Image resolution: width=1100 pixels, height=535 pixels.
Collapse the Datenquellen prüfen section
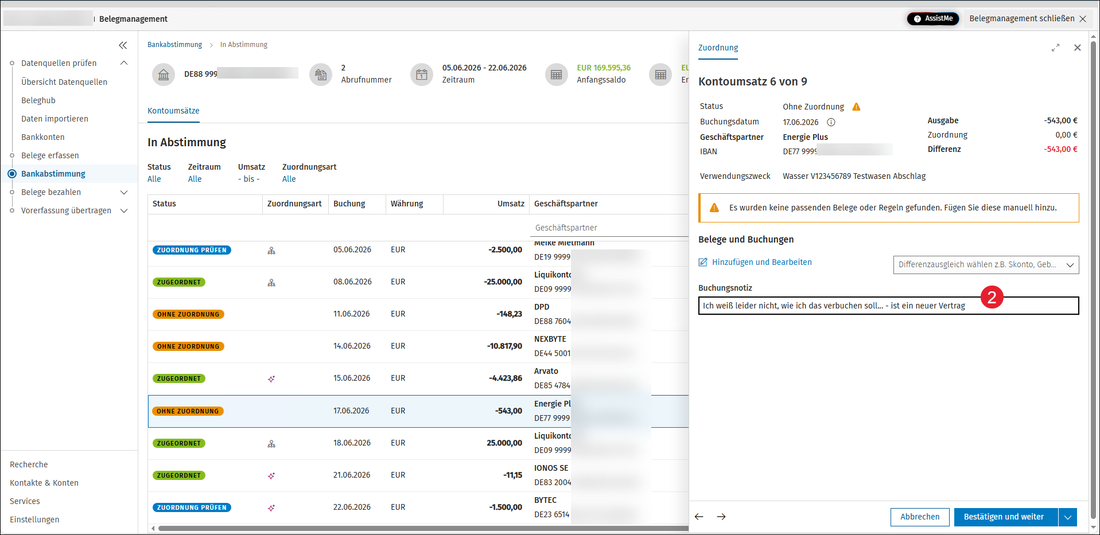124,63
